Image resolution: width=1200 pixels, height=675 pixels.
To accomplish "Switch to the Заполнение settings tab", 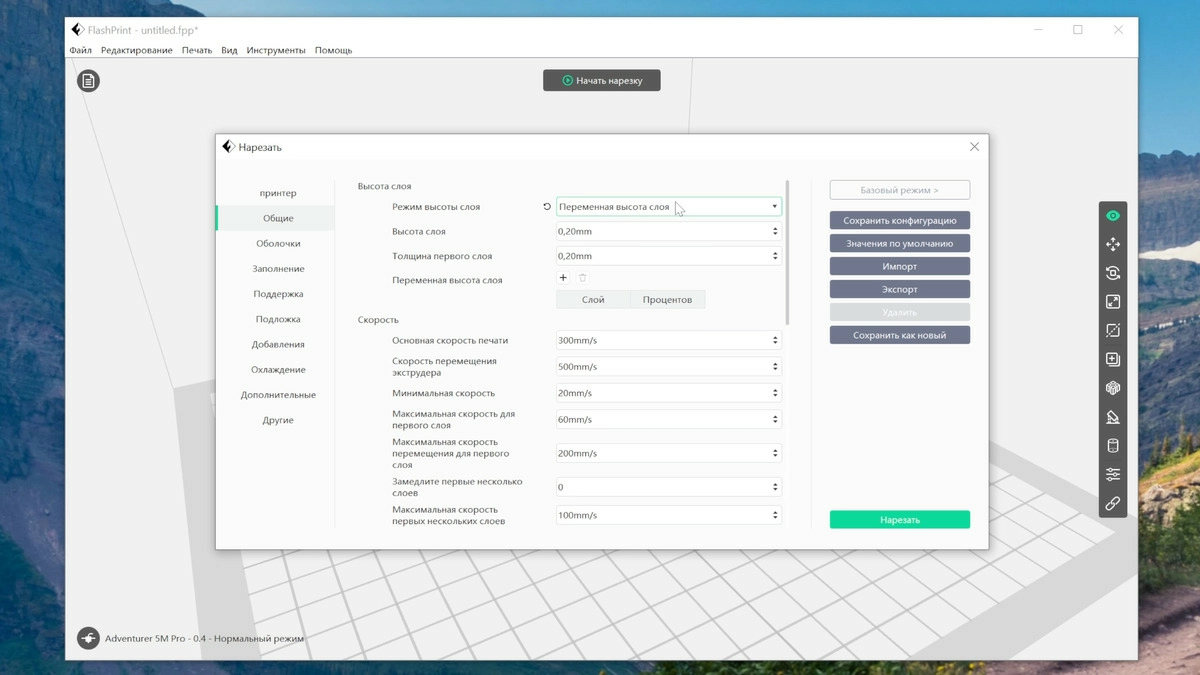I will pyautogui.click(x=278, y=269).
